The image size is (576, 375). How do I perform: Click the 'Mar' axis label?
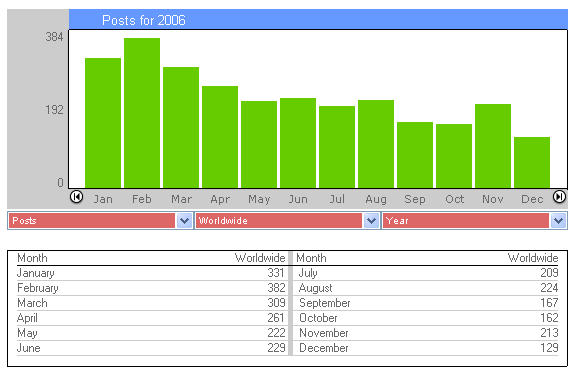coord(181,199)
